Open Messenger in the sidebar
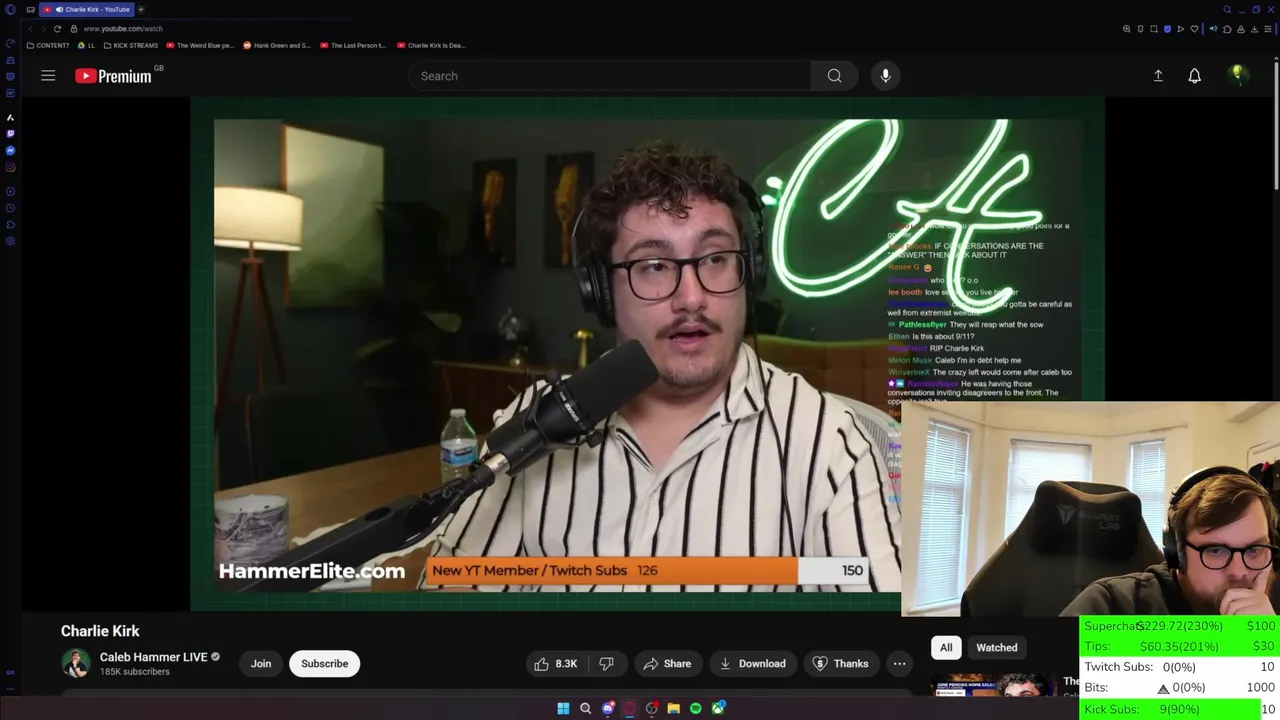Screen dimensions: 1280x720 [10, 150]
